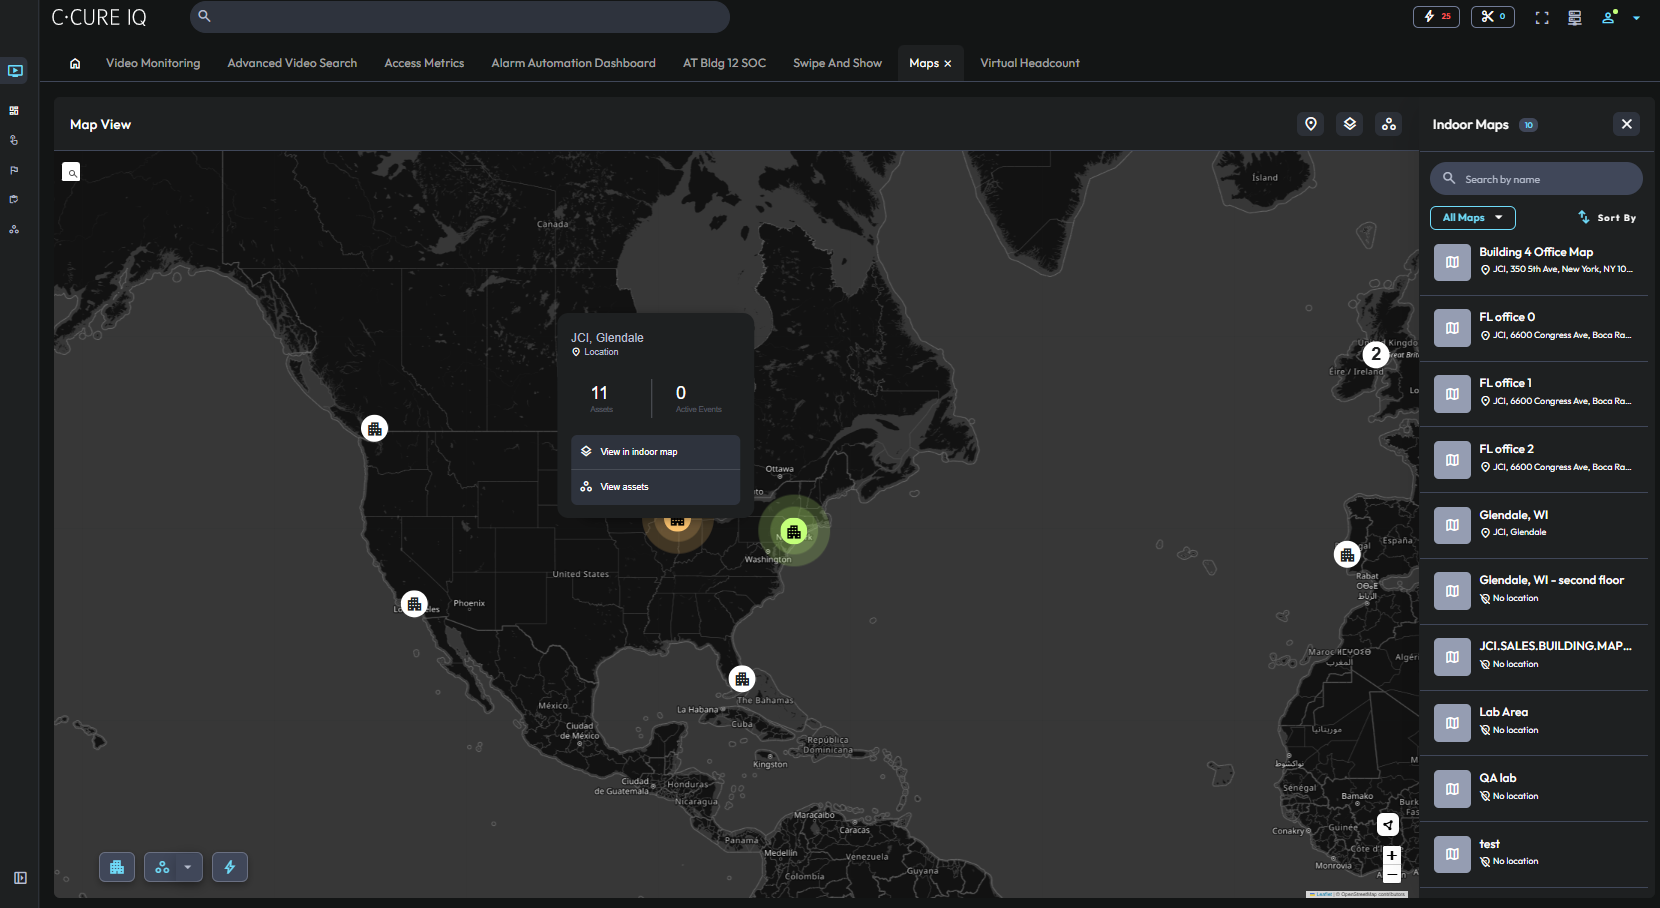Expand the assets filter dropdown arrow
Viewport: 1660px width, 908px height.
(188, 867)
